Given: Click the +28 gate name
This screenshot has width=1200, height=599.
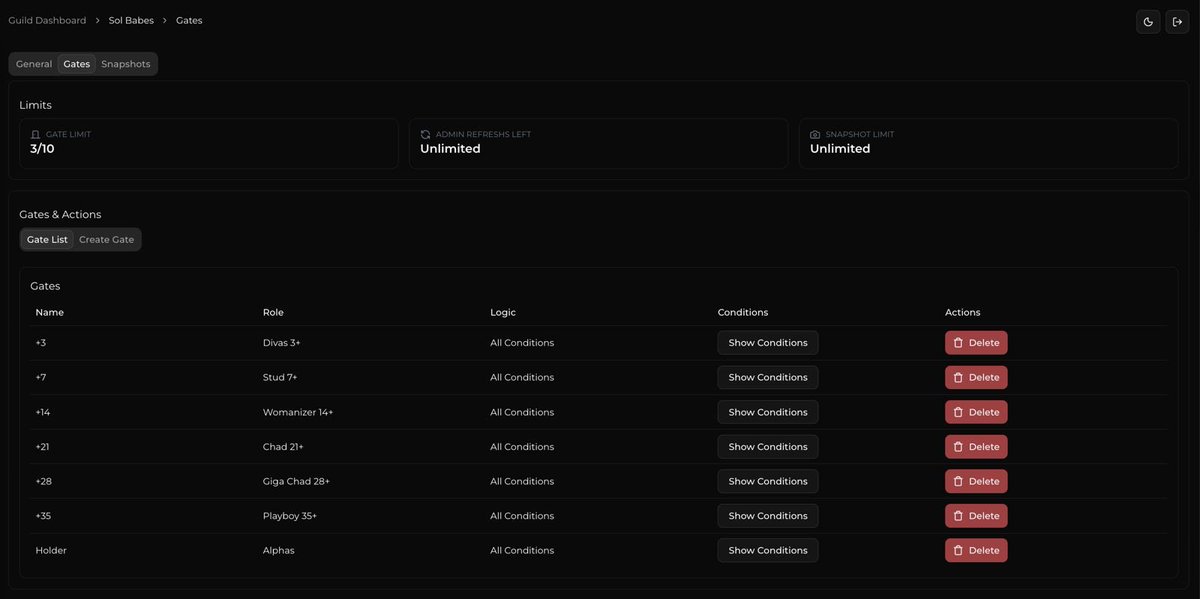Looking at the screenshot, I should [x=43, y=481].
